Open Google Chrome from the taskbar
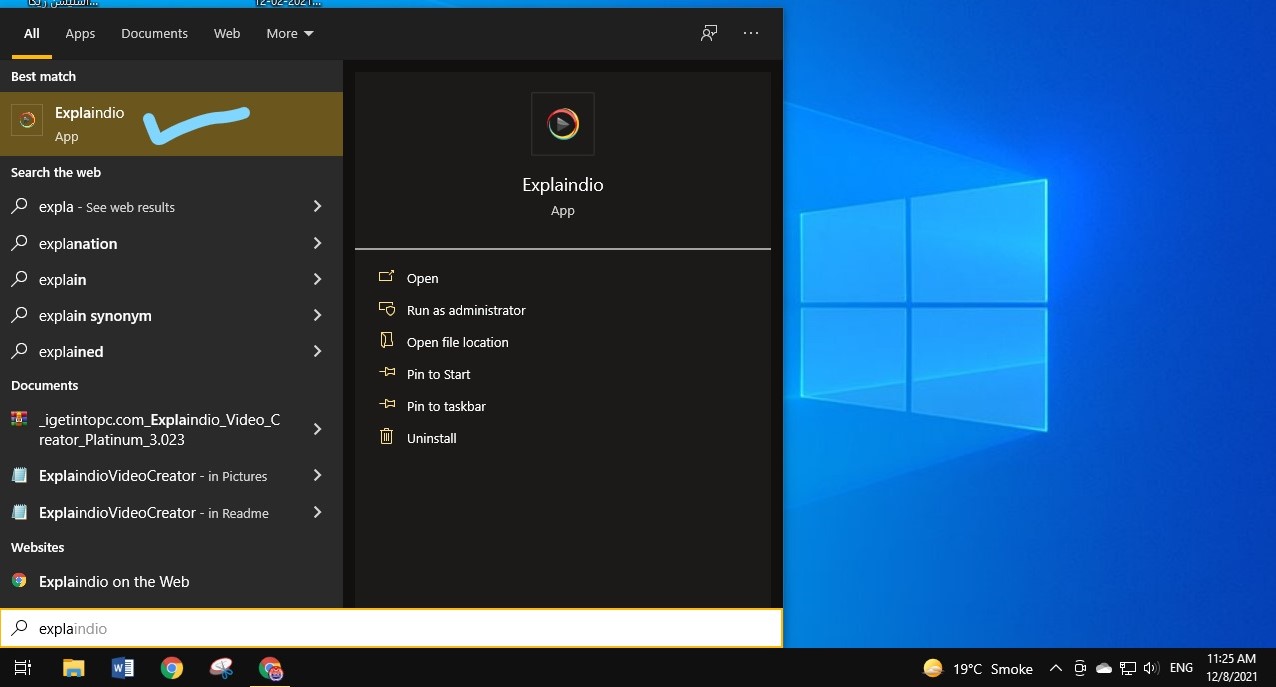This screenshot has height=687, width=1276. pyautogui.click(x=172, y=668)
